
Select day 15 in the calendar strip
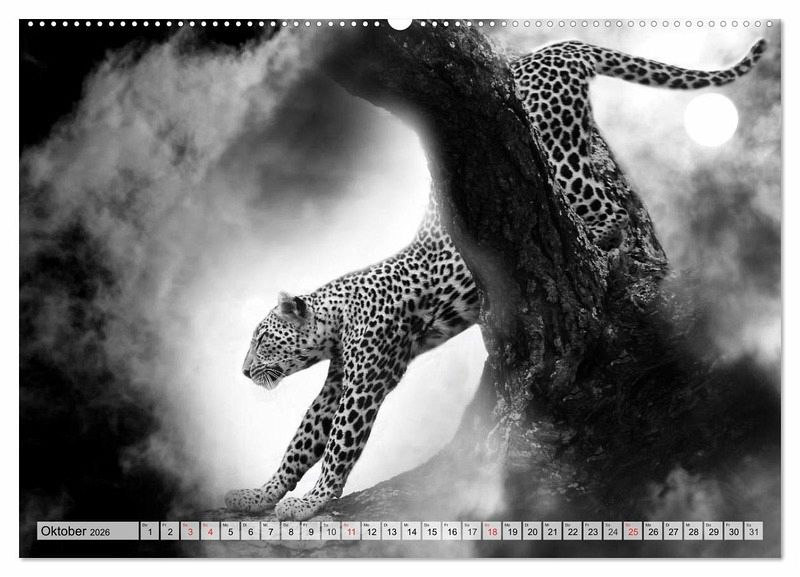pos(431,531)
